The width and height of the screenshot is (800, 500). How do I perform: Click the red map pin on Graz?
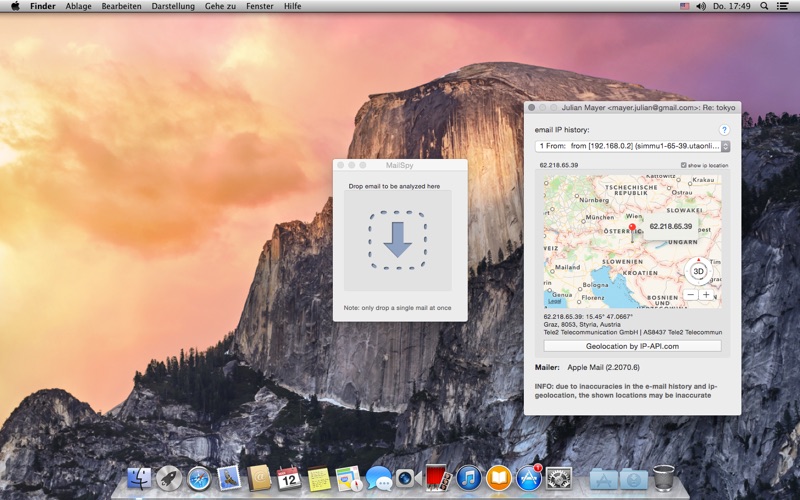click(632, 228)
